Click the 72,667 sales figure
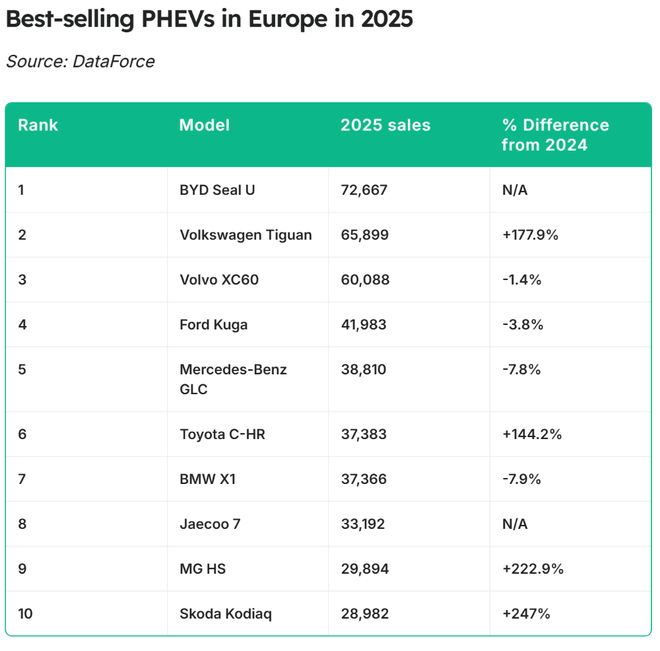Screen dimensions: 660x651 tap(364, 190)
